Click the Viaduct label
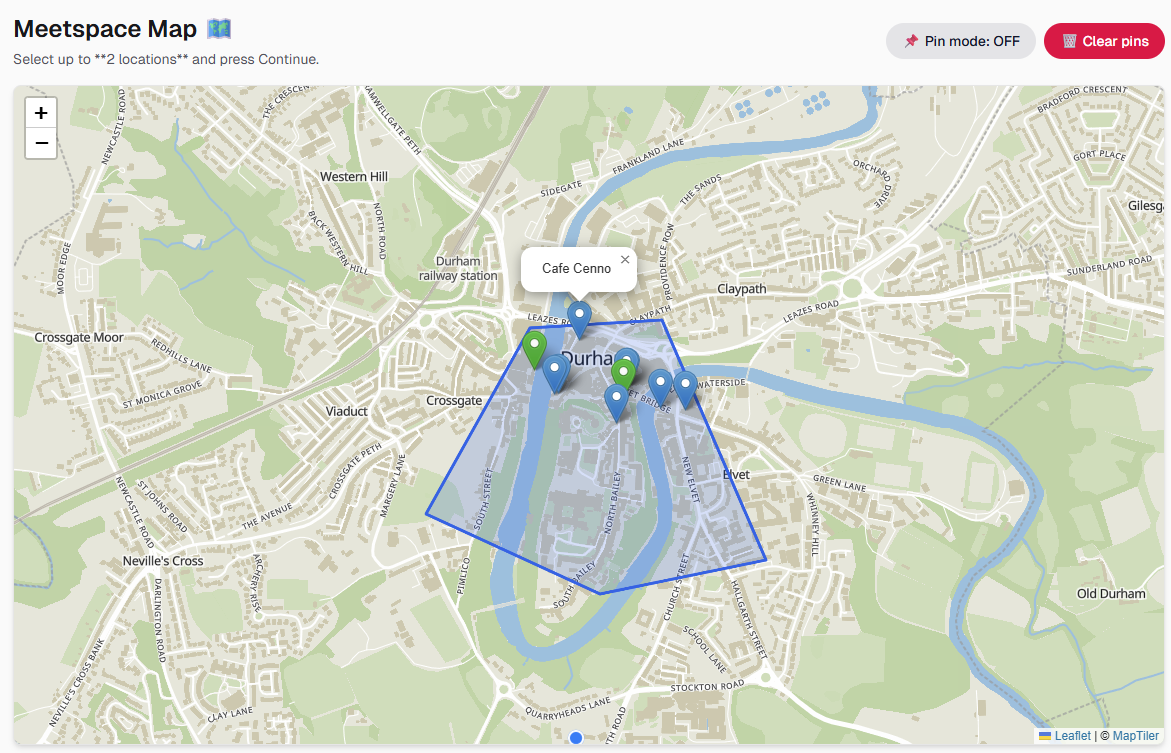Image resolution: width=1171 pixels, height=753 pixels. [347, 412]
